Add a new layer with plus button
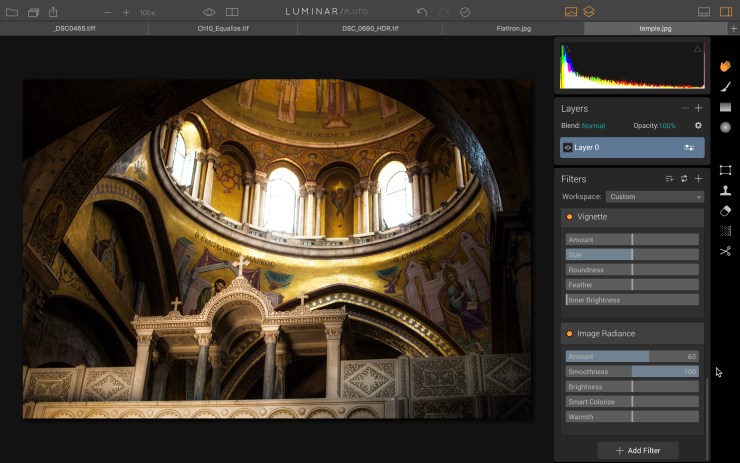Image resolution: width=740 pixels, height=463 pixels. click(698, 108)
